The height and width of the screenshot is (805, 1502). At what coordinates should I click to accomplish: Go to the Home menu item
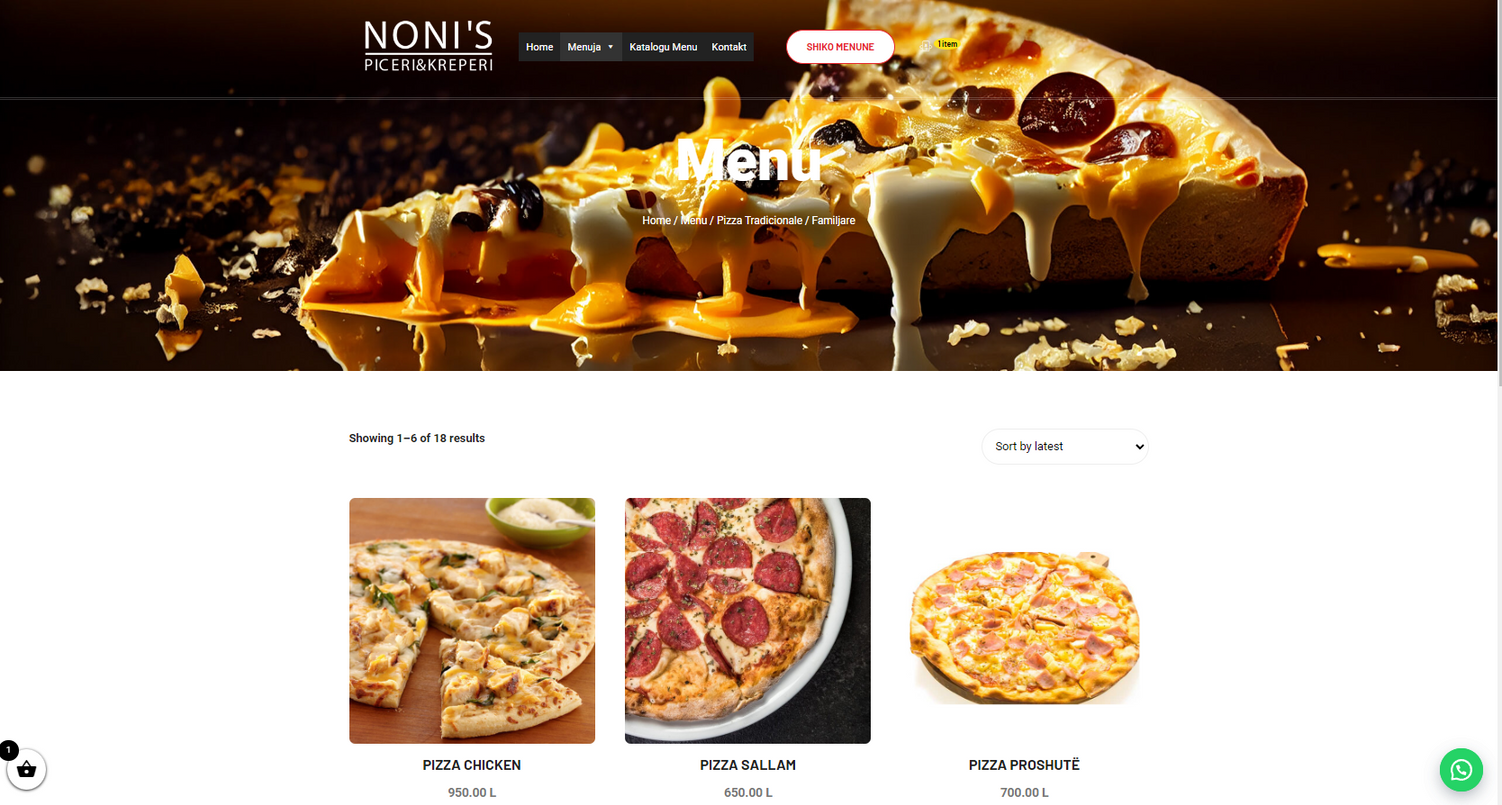point(539,47)
